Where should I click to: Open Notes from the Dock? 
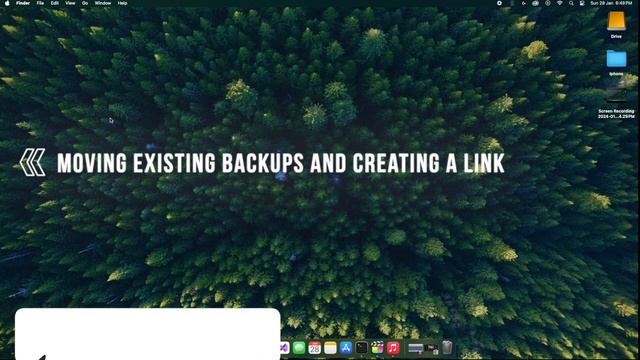coord(330,348)
